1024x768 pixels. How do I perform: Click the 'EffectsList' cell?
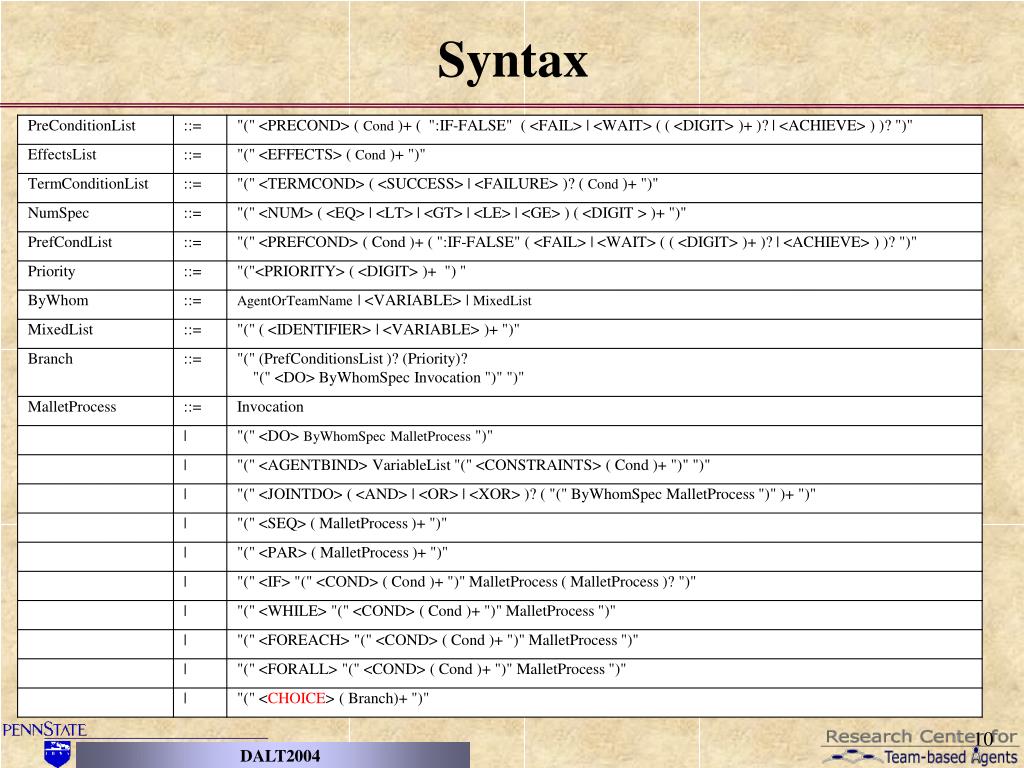click(x=95, y=159)
